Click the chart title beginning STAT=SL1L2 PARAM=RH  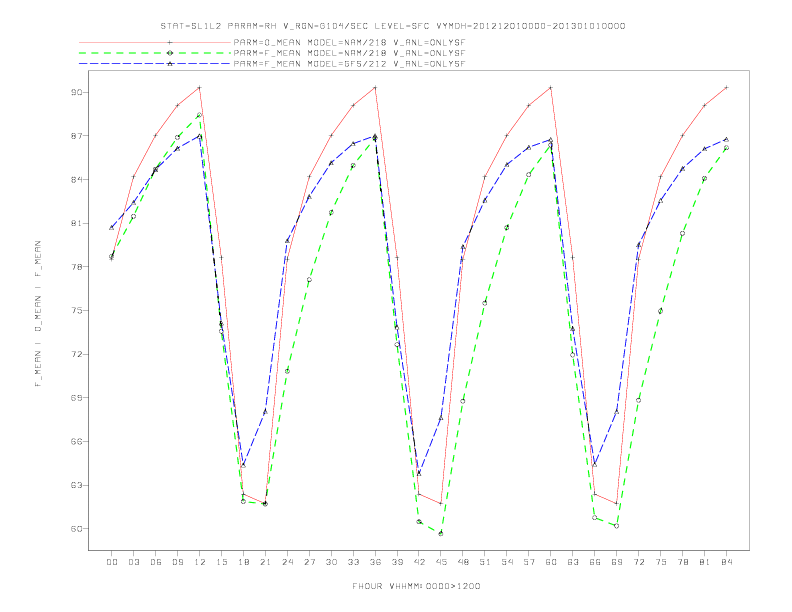(392, 26)
